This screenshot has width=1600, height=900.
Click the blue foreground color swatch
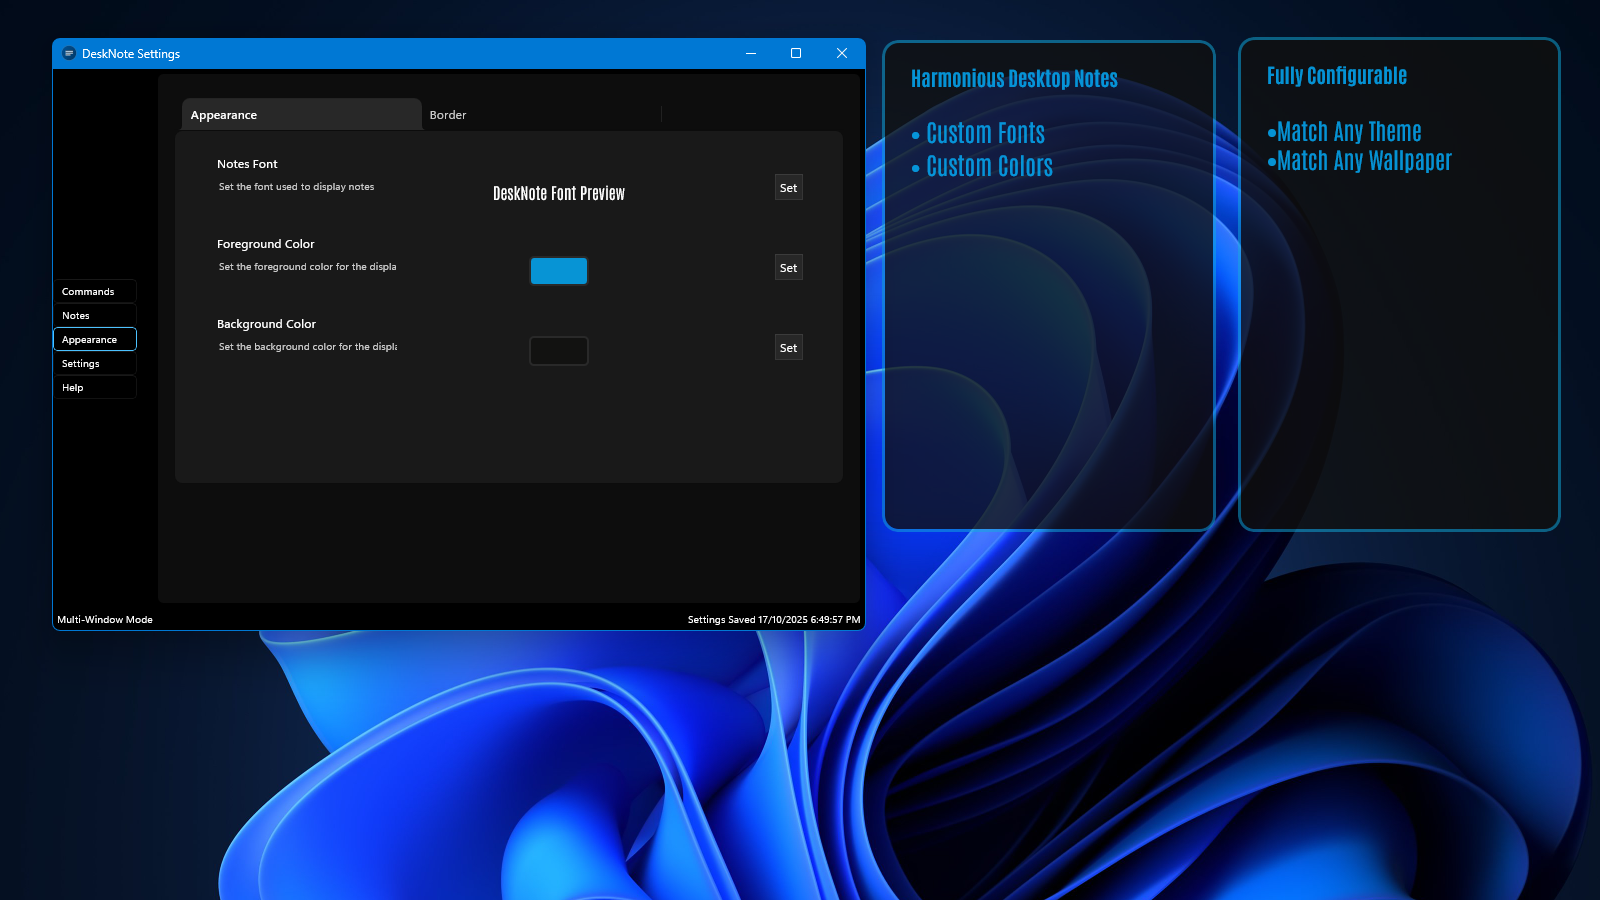[x=559, y=271]
